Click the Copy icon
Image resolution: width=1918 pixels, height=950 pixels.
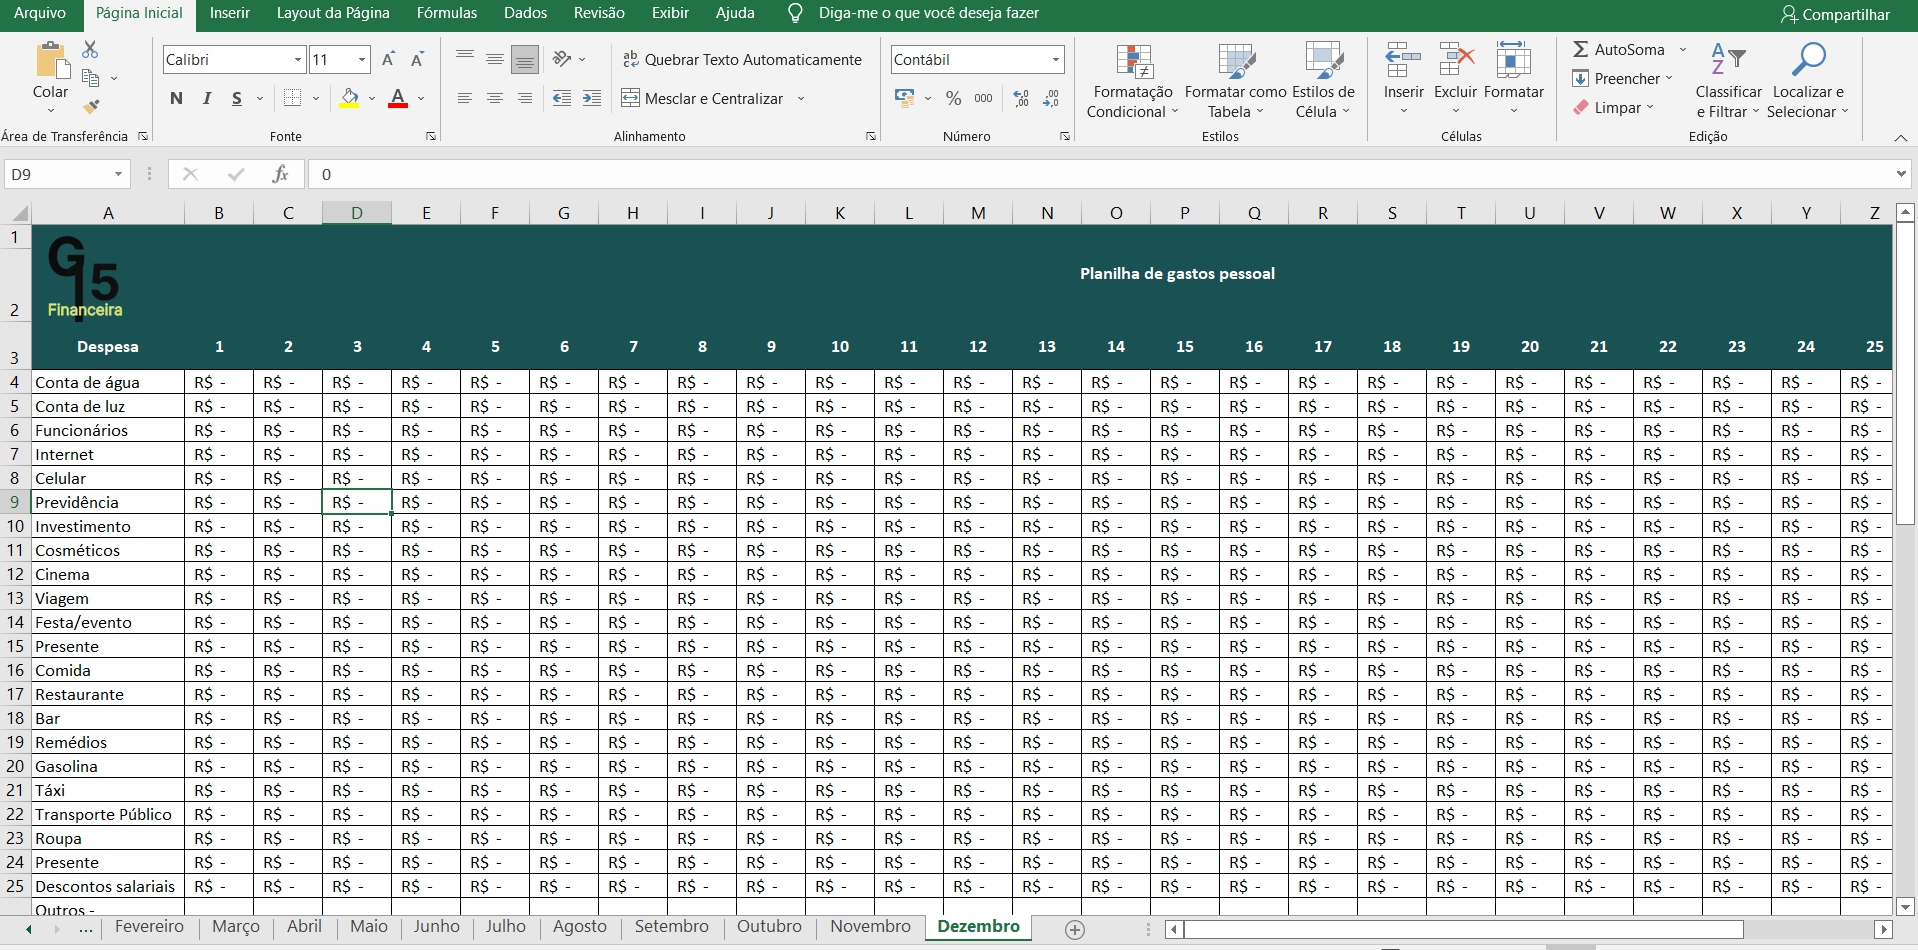(x=91, y=78)
